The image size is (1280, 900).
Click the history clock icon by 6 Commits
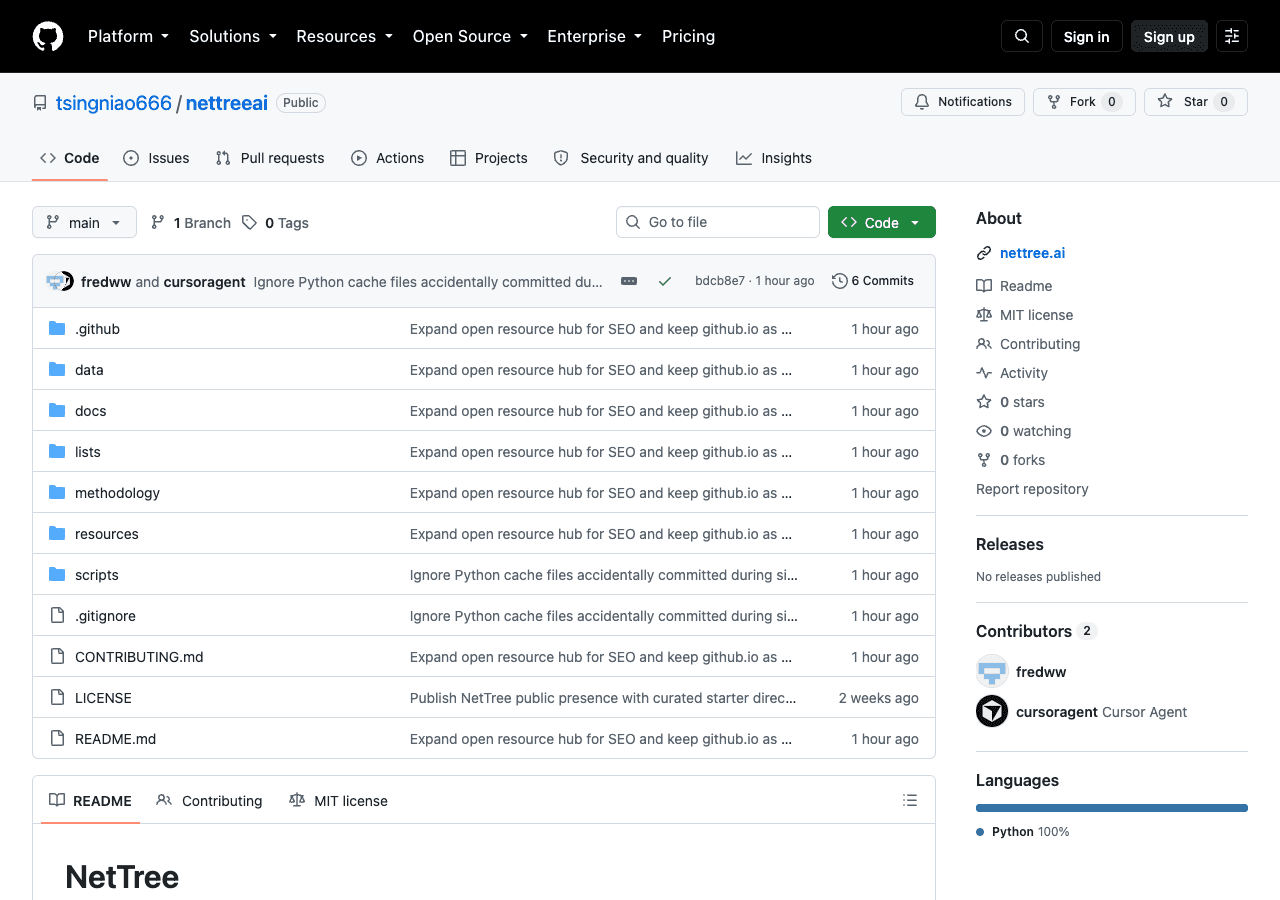[x=840, y=281]
